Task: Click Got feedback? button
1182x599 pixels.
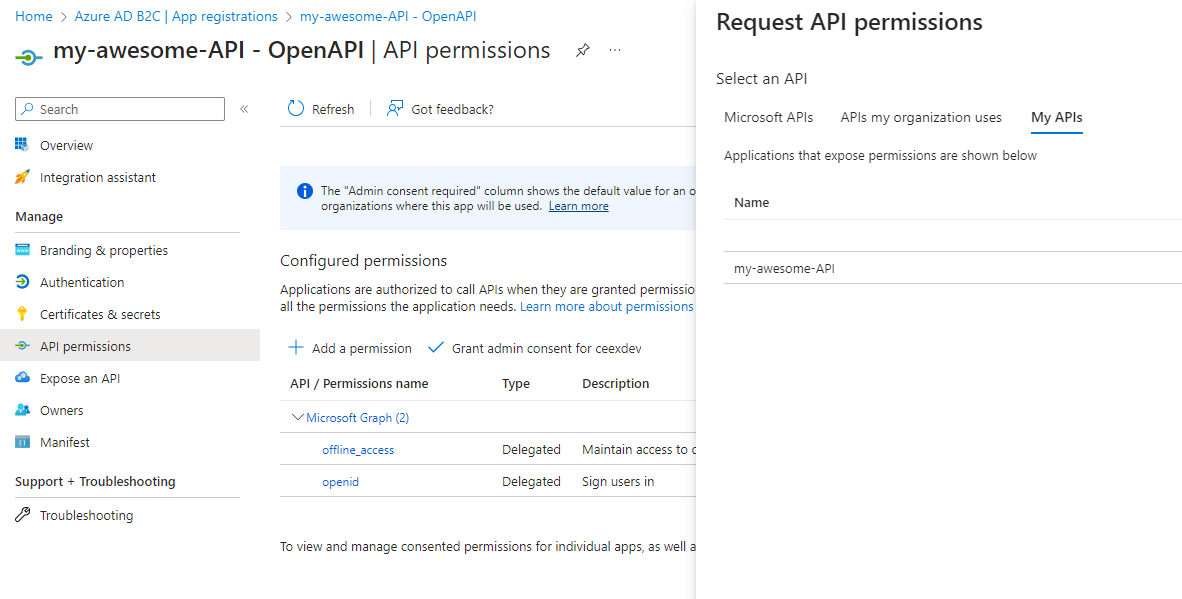Action: pos(440,109)
